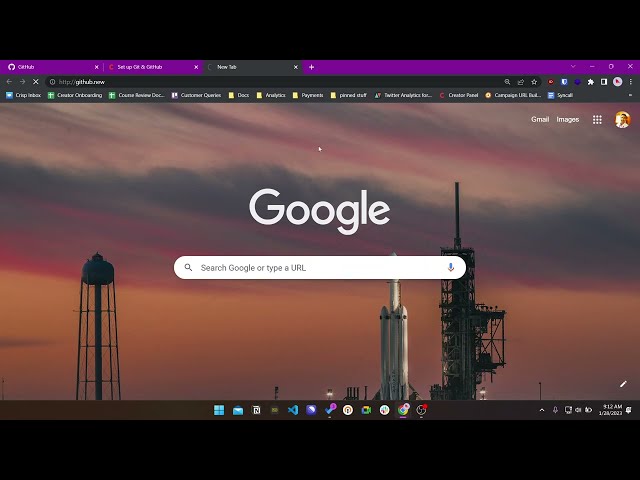Open the Twitter Analytics bookmark
The width and height of the screenshot is (640, 480).
pyautogui.click(x=403, y=95)
